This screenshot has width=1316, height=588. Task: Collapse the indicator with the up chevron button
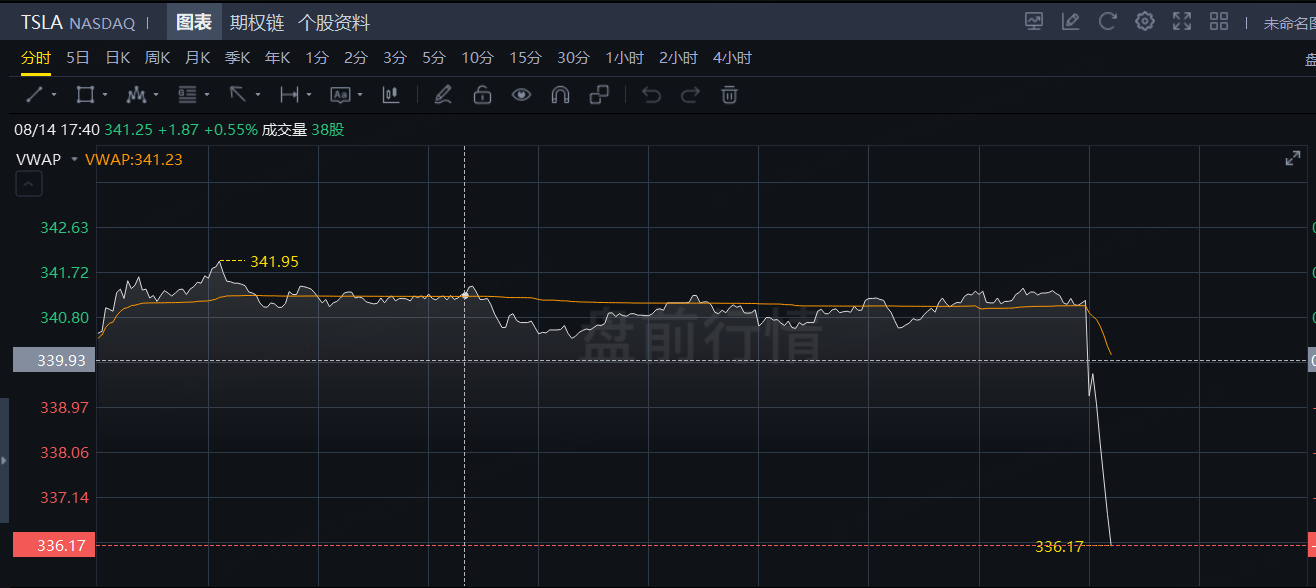29,184
